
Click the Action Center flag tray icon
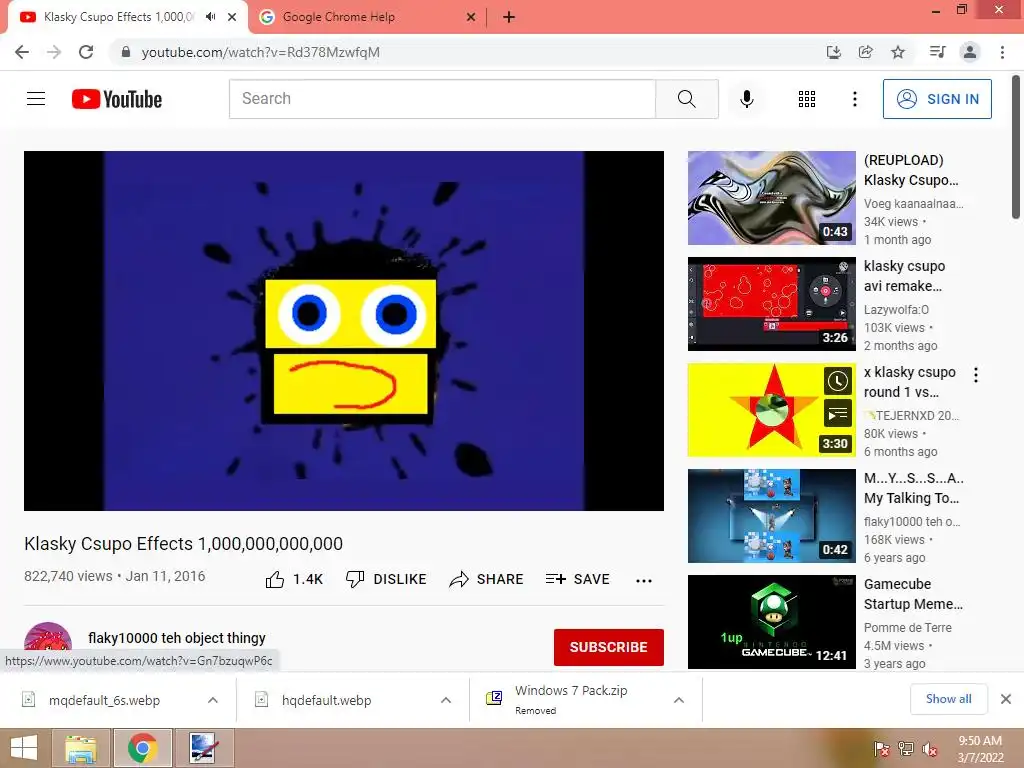(x=881, y=749)
